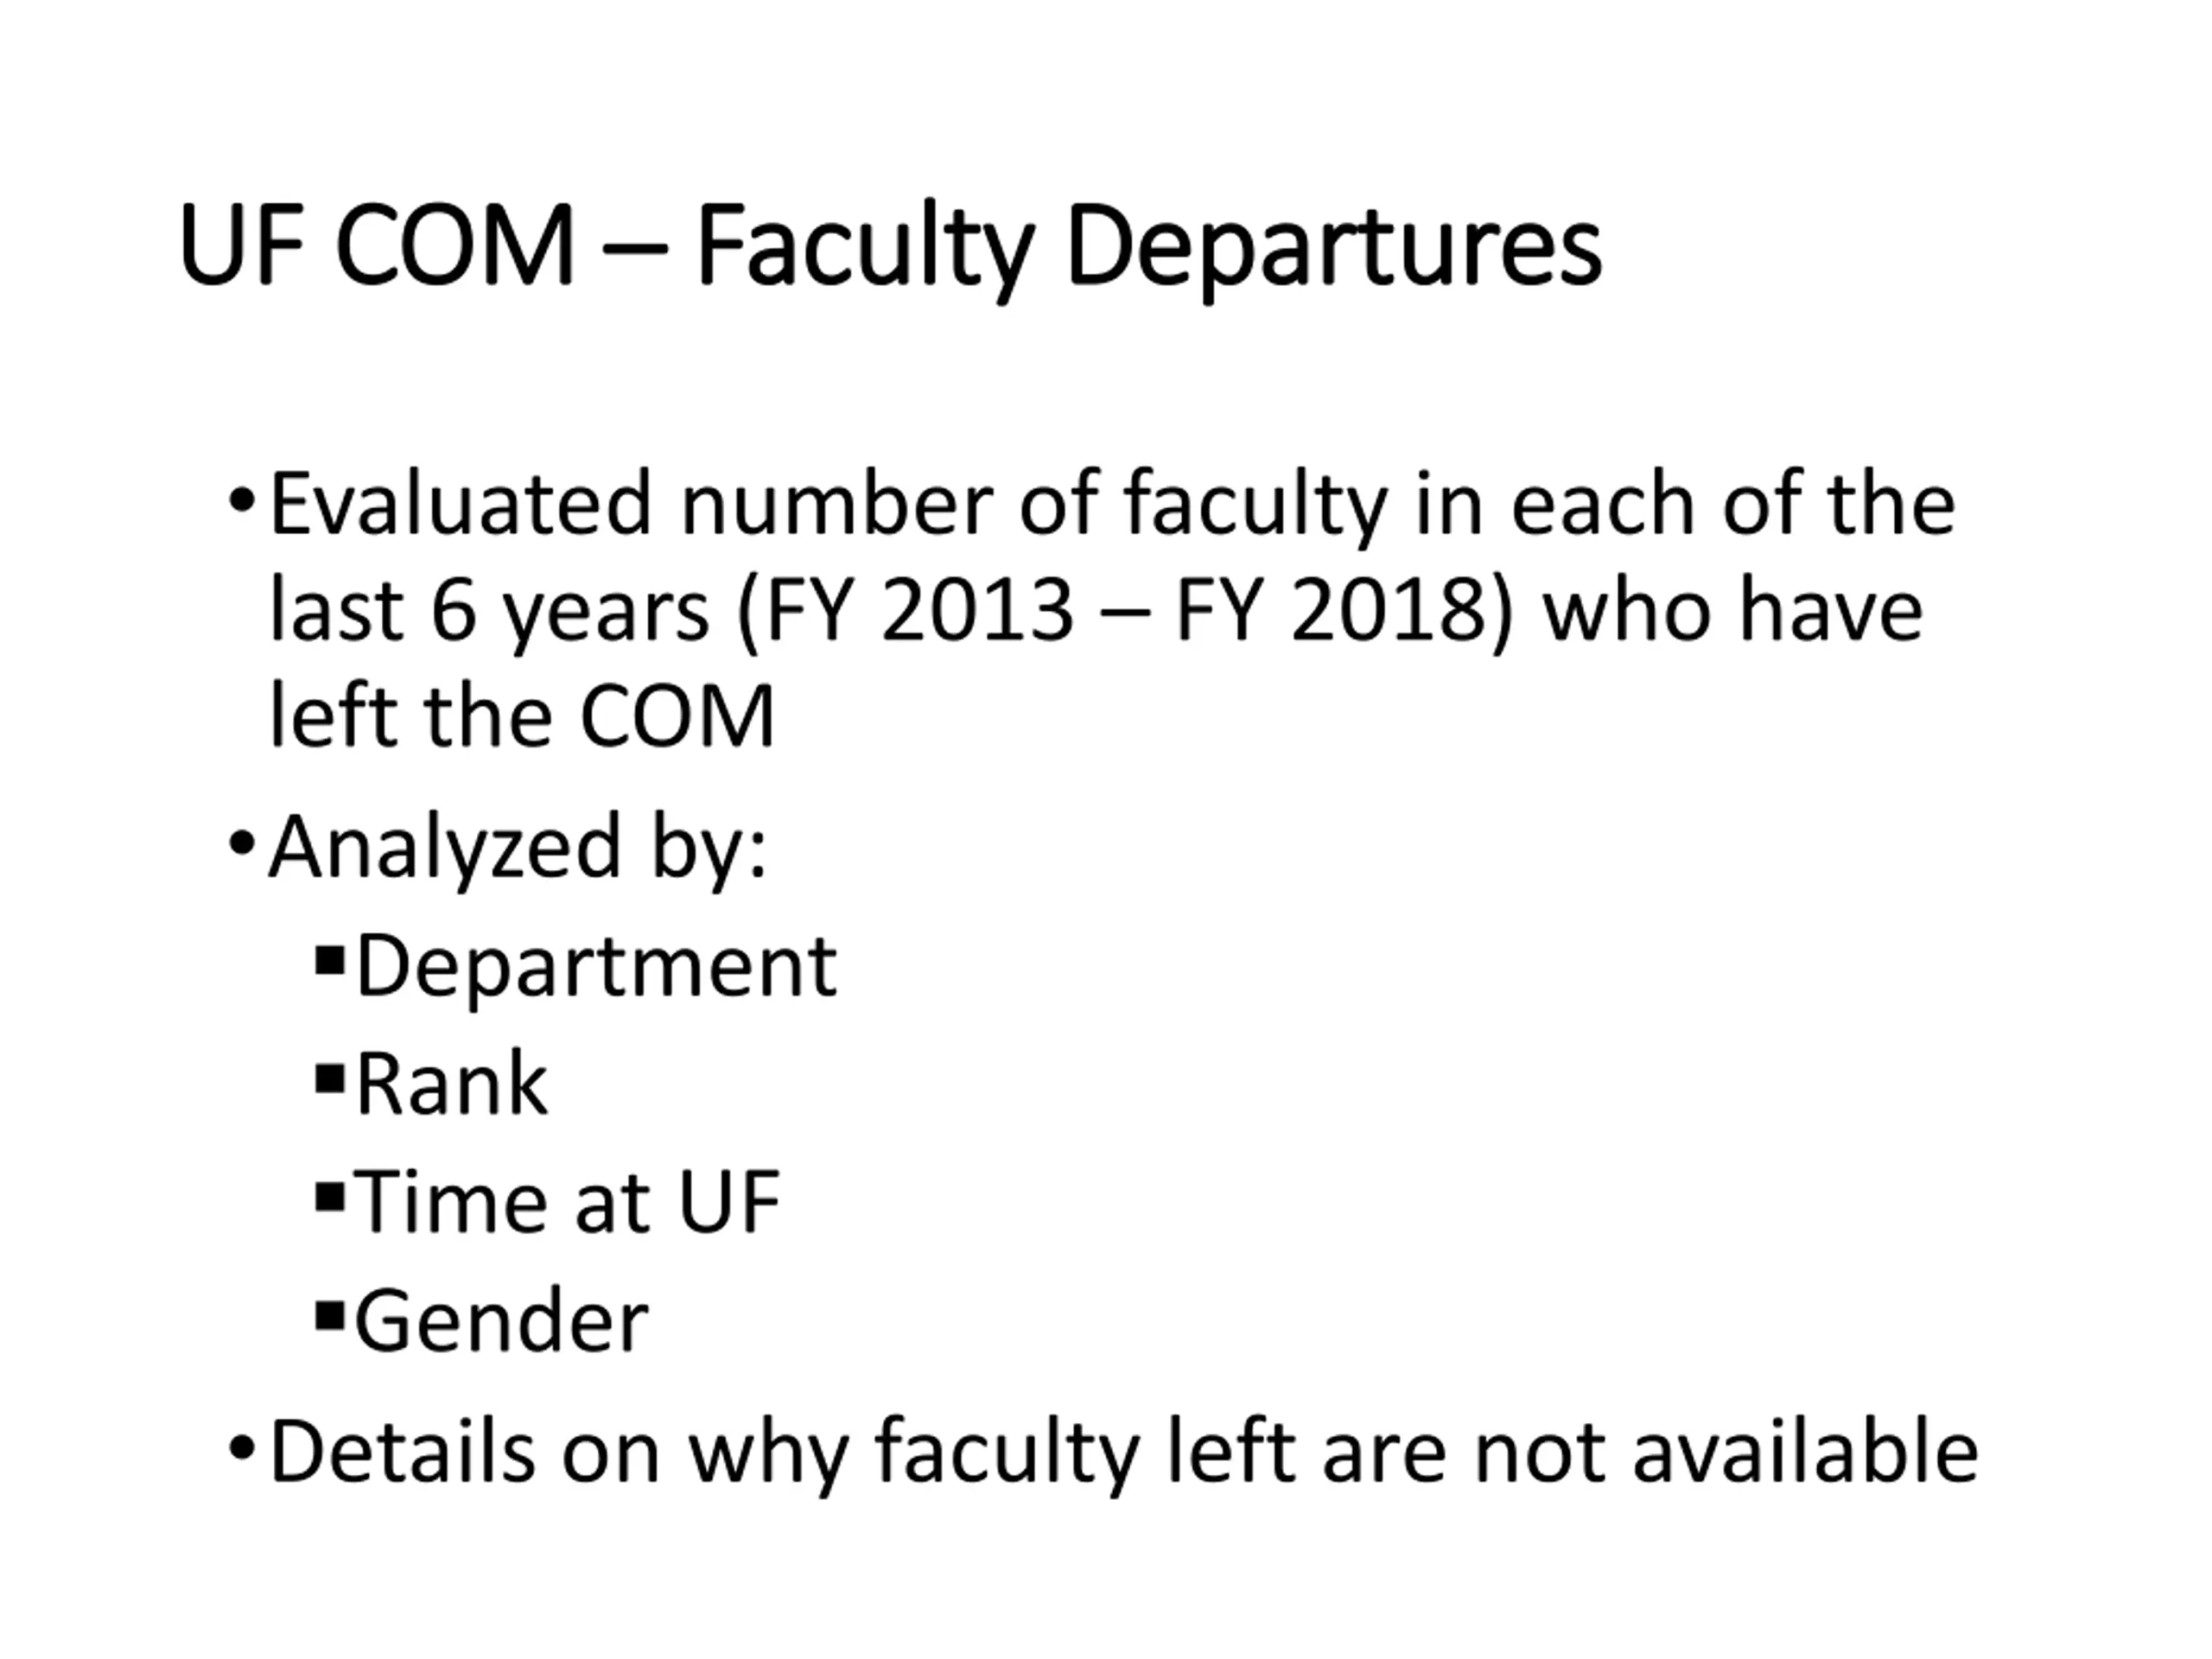Click the round bullet before Analyzed by
The height and width of the screenshot is (1659, 2212).
(240, 844)
